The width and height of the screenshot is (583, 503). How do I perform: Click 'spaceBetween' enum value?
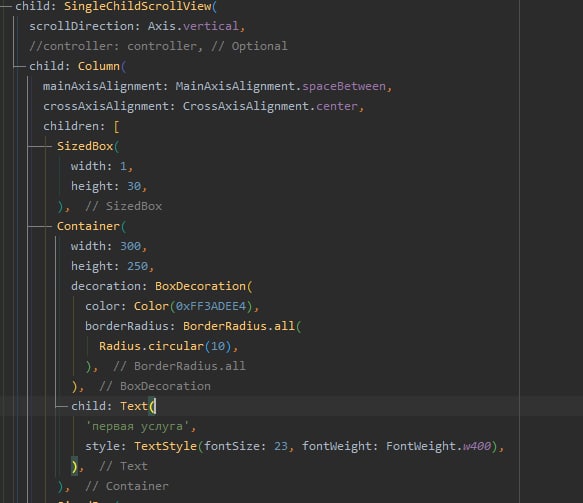pos(344,86)
